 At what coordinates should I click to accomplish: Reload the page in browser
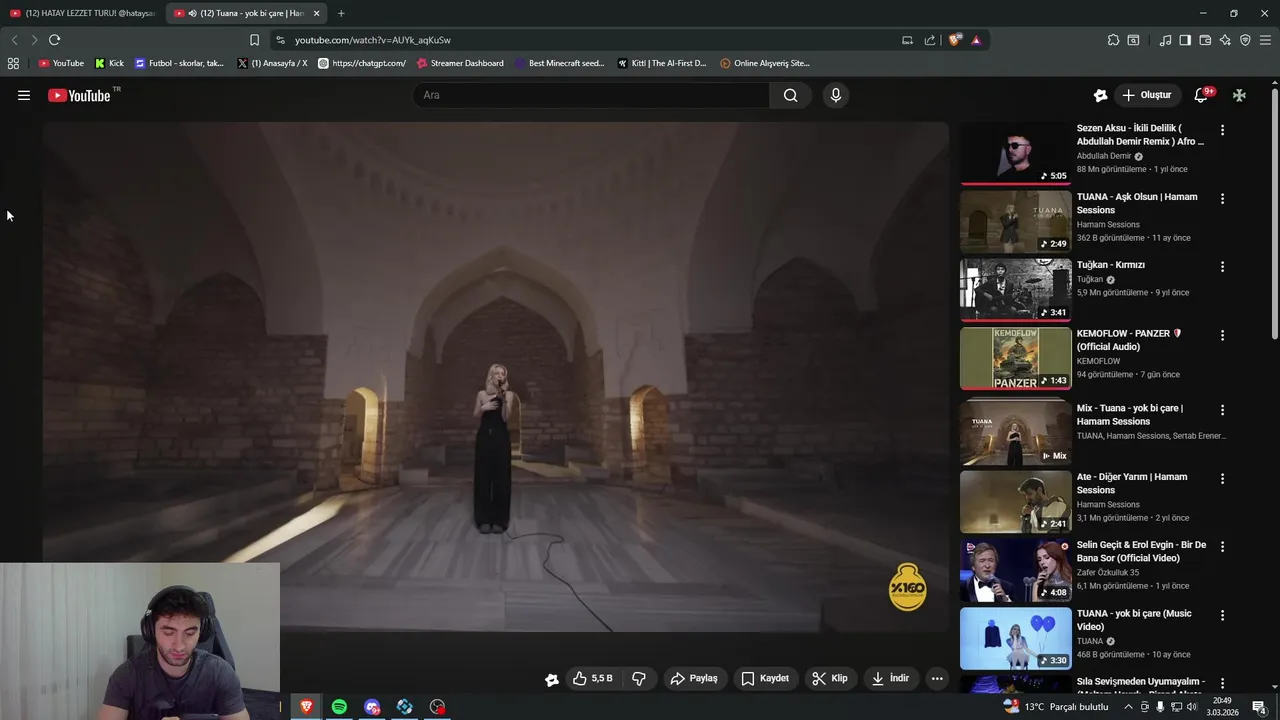54,40
